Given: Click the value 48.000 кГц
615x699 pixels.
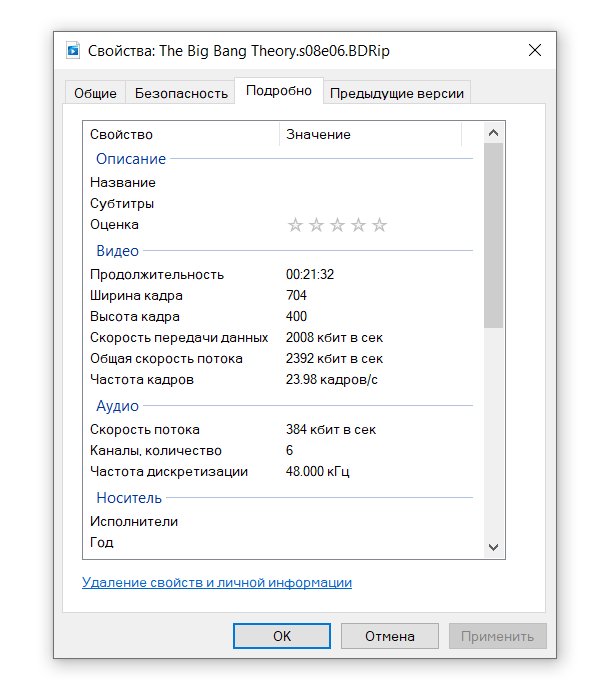Looking at the screenshot, I should point(317,471).
